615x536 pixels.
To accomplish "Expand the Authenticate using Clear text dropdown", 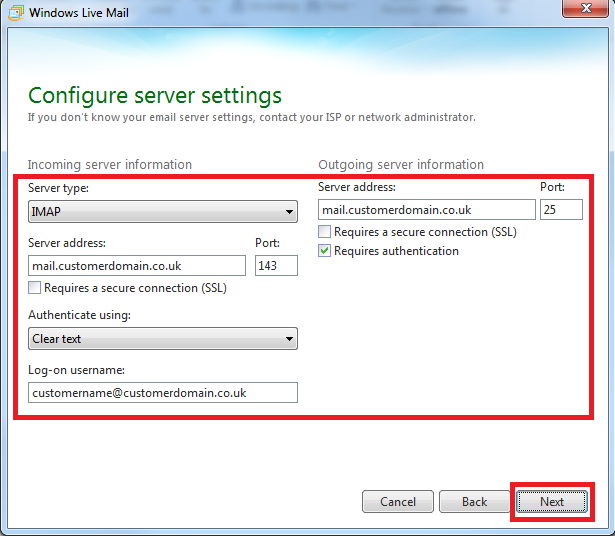I will click(163, 339).
